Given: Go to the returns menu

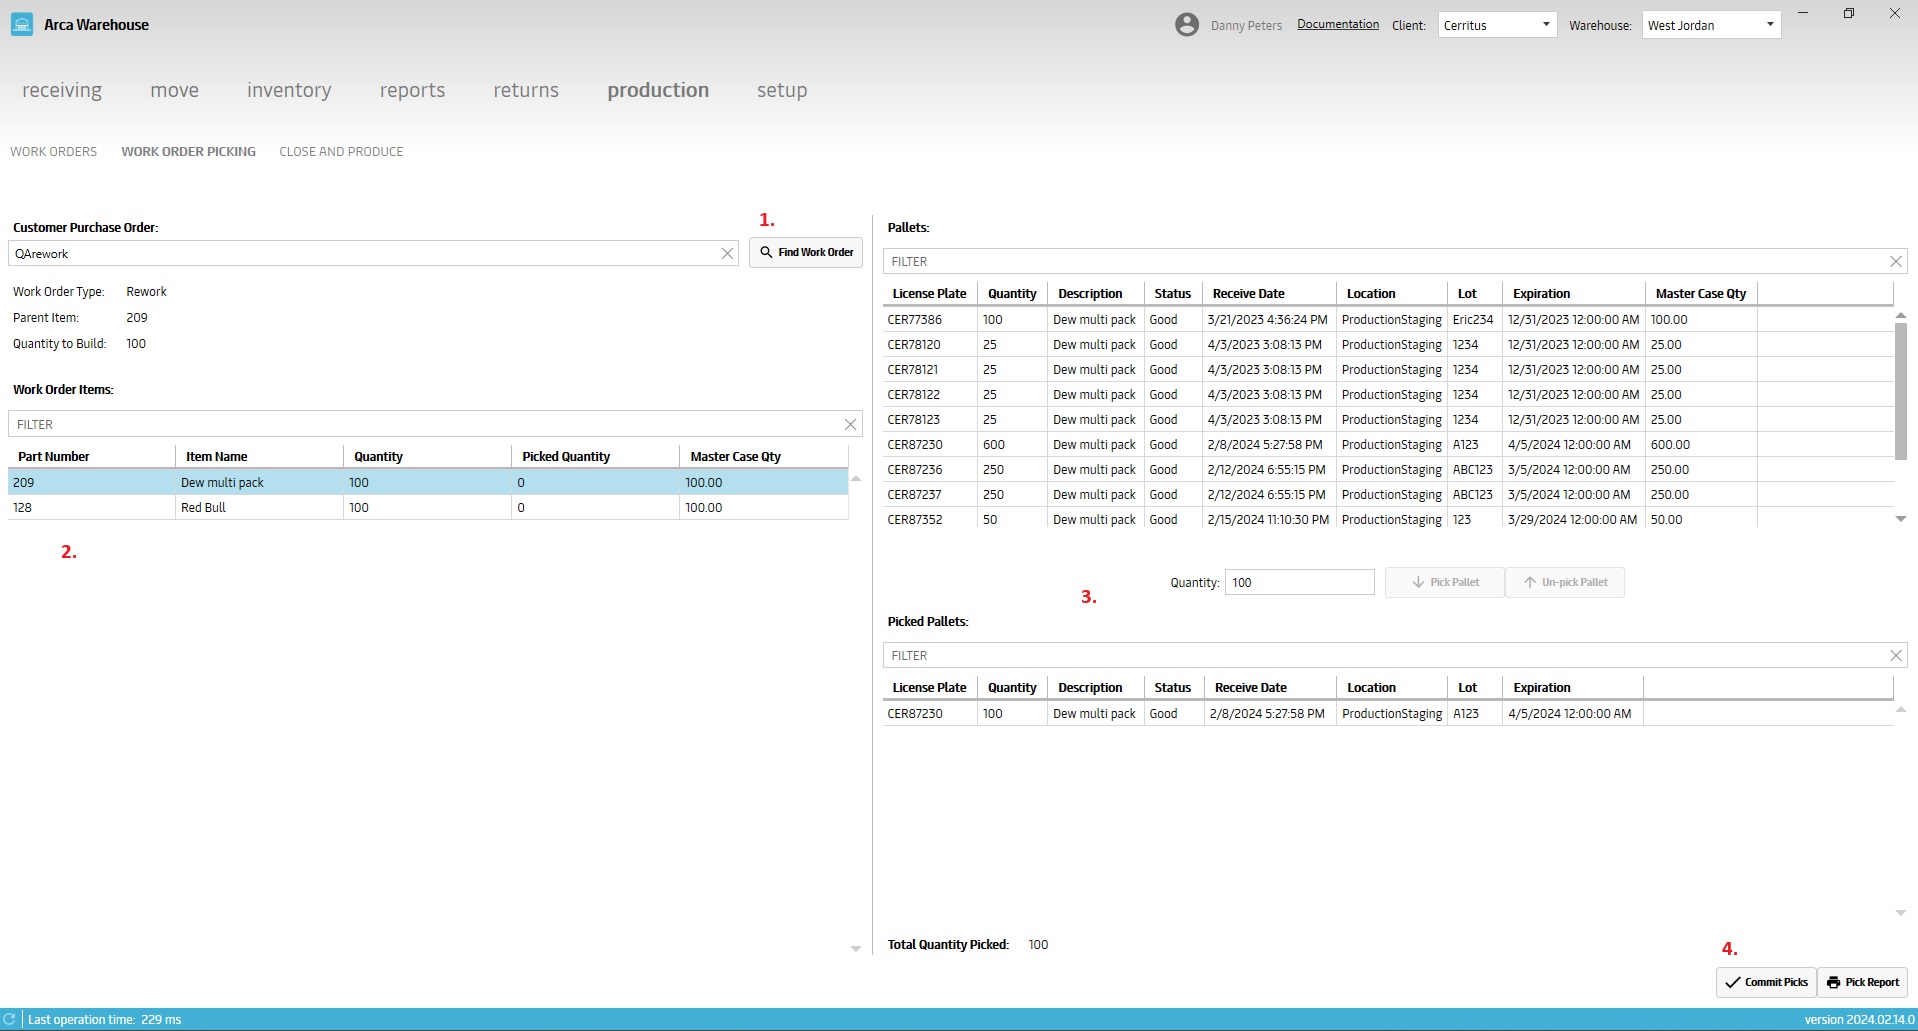Looking at the screenshot, I should pyautogui.click(x=526, y=90).
